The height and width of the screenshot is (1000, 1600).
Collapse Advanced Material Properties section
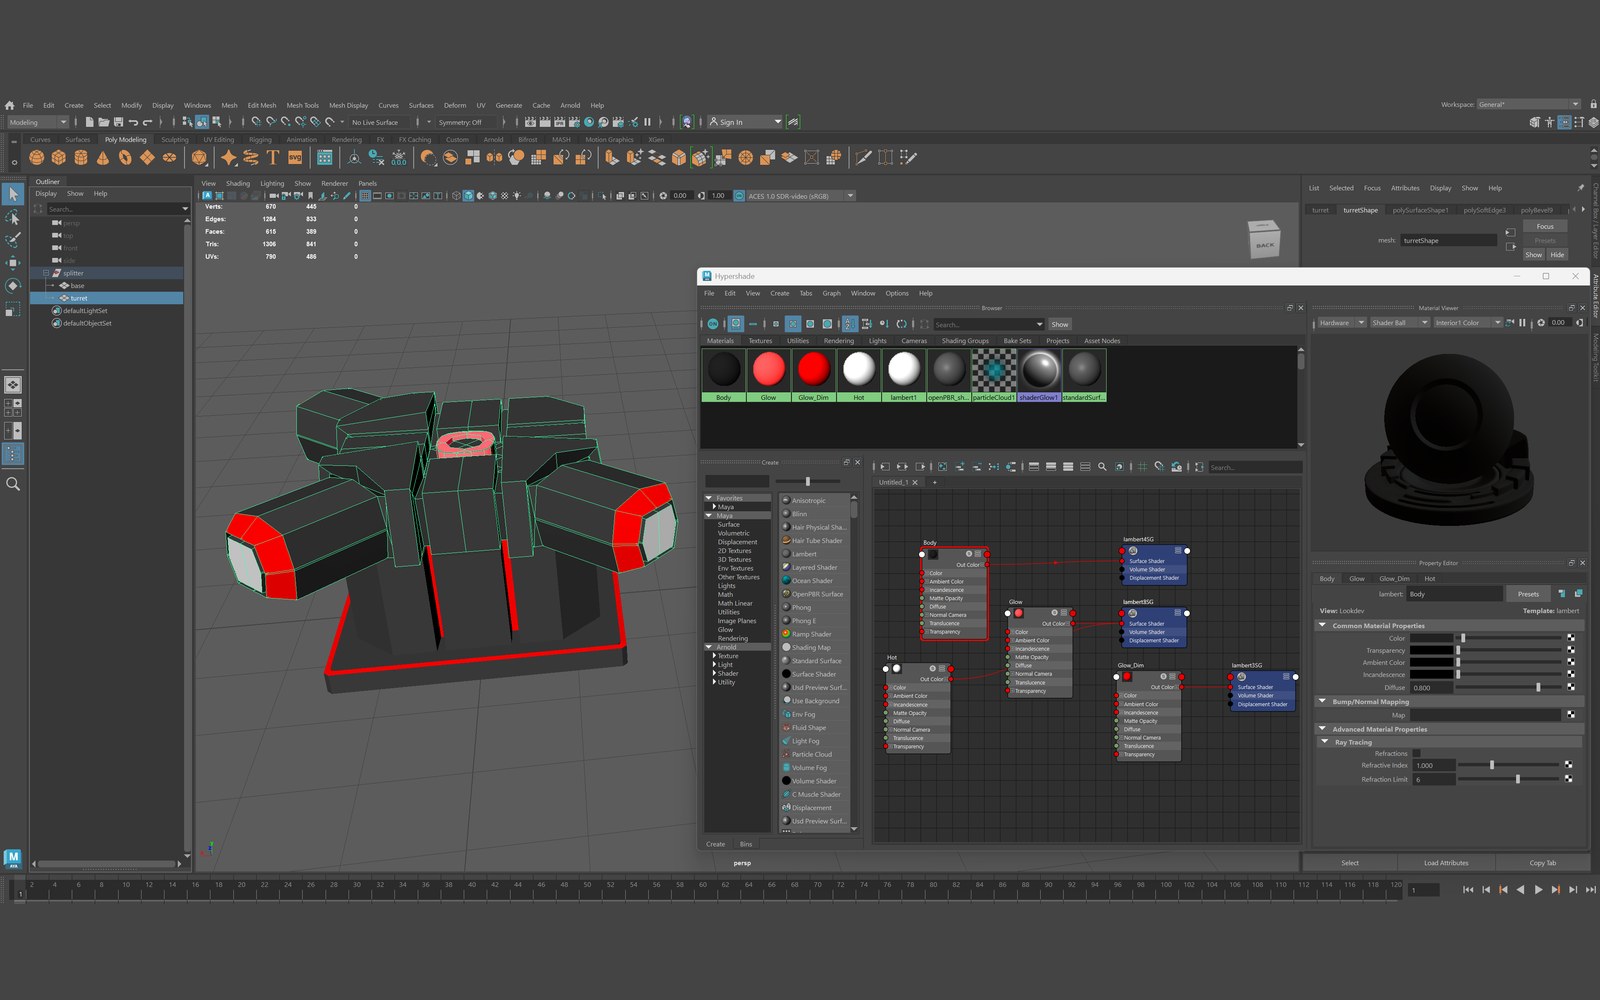1322,729
